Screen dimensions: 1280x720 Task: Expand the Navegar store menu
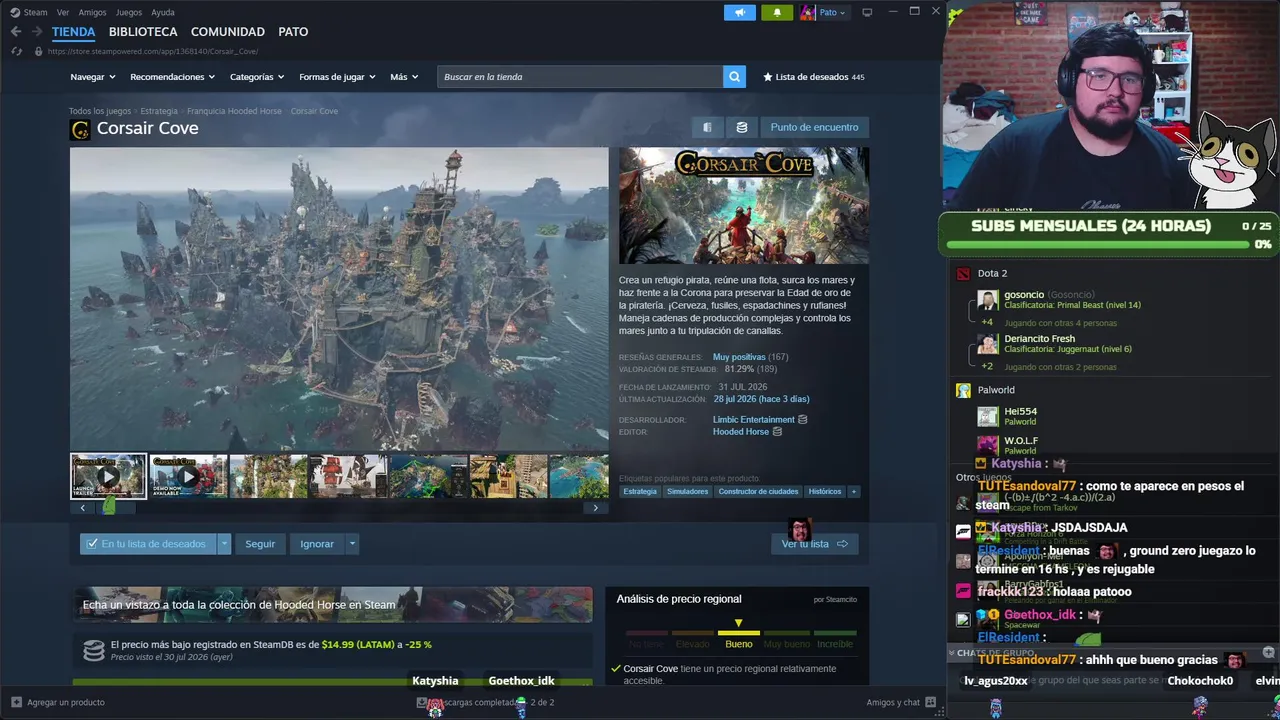pyautogui.click(x=93, y=77)
